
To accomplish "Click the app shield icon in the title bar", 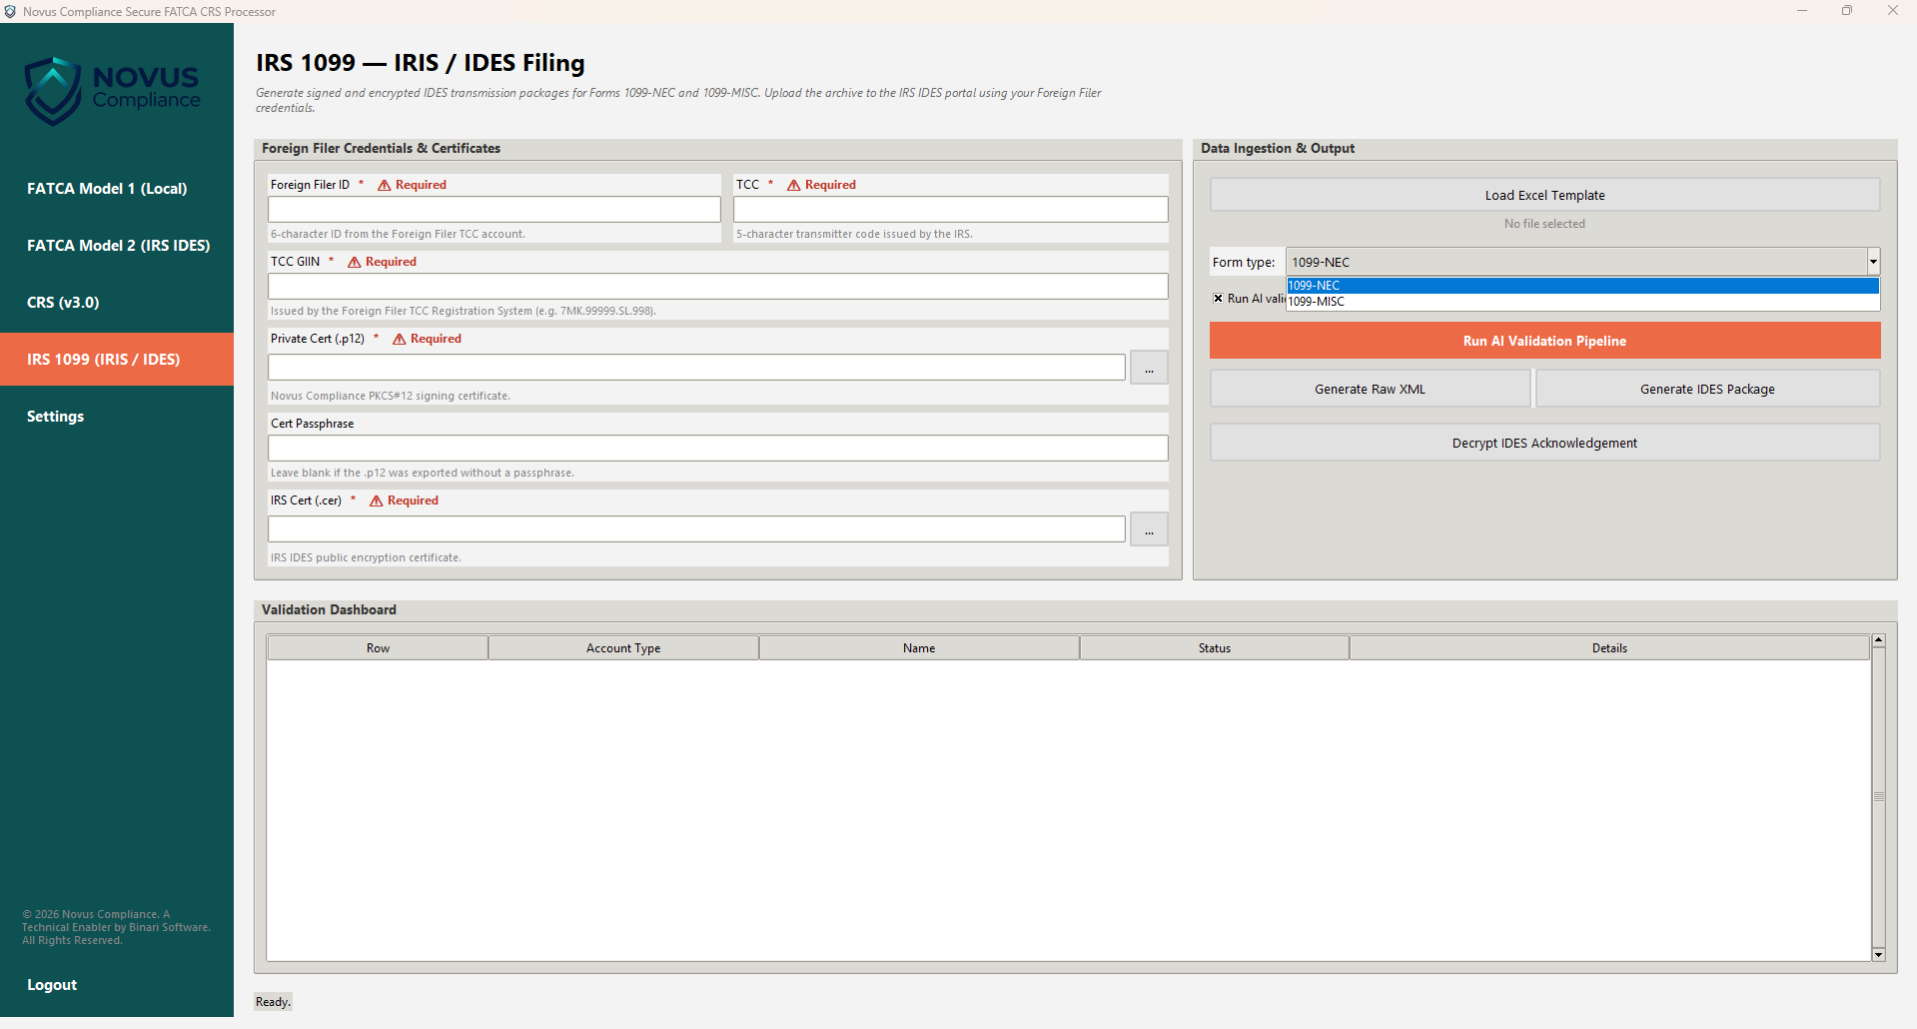I will click(10, 11).
